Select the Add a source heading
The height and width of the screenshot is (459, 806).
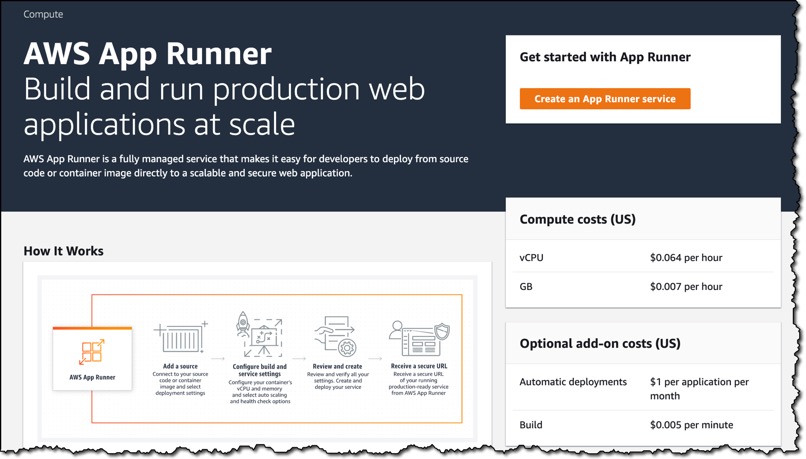pos(180,366)
